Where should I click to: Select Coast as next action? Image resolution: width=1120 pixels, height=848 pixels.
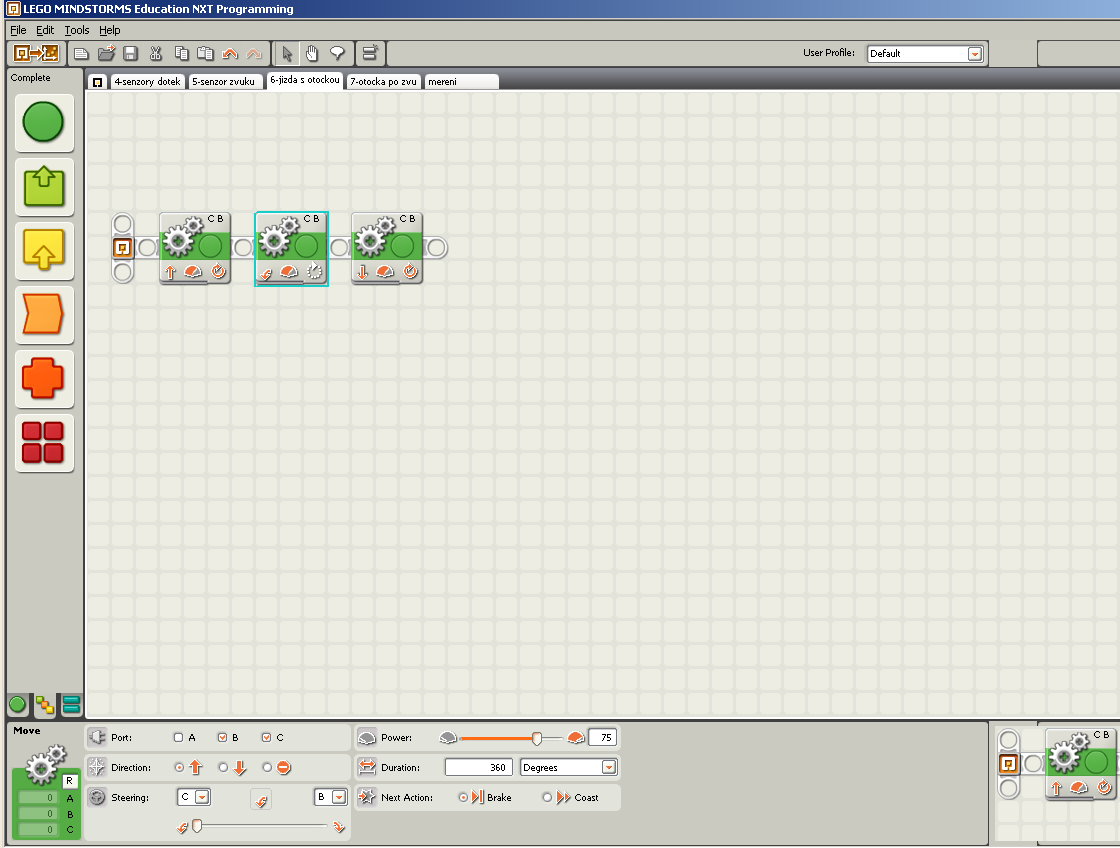(x=547, y=797)
